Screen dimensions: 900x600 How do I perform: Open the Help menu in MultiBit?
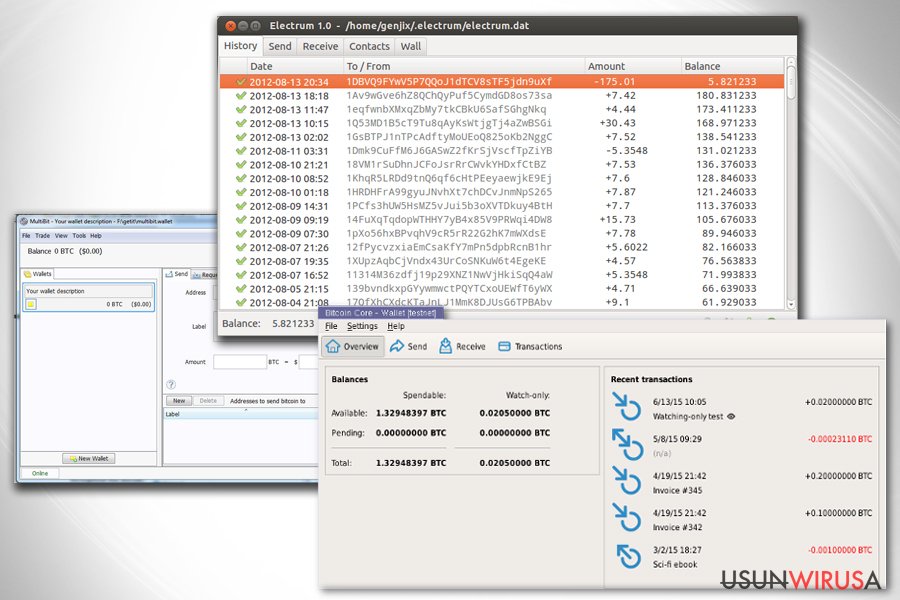pyautogui.click(x=96, y=235)
